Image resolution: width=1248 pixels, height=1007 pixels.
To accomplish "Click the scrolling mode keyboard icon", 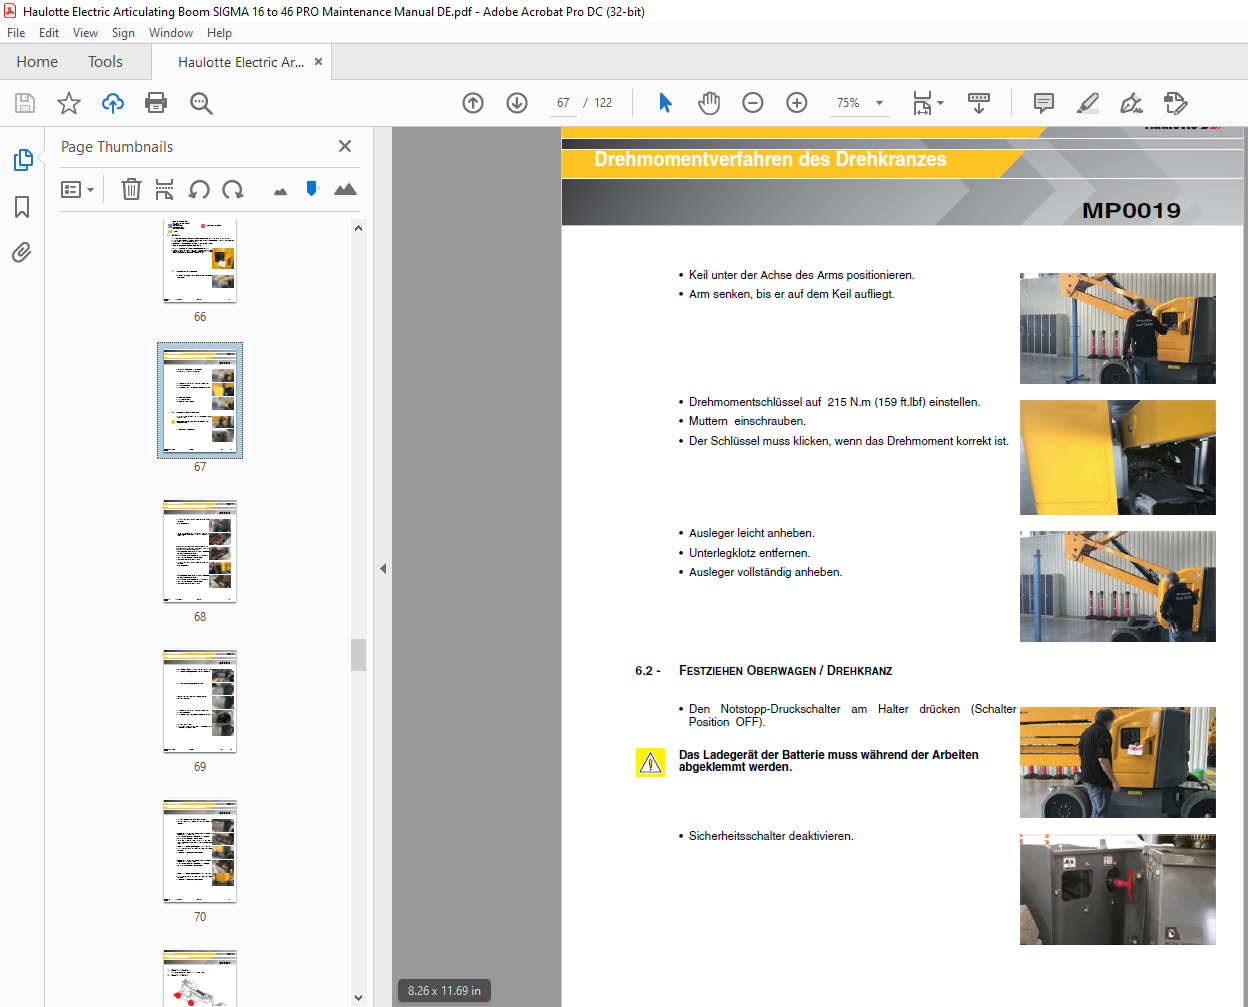I will click(x=979, y=103).
